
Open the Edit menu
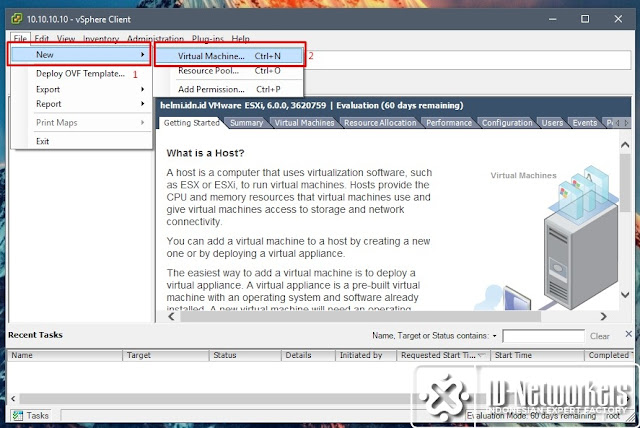42,38
